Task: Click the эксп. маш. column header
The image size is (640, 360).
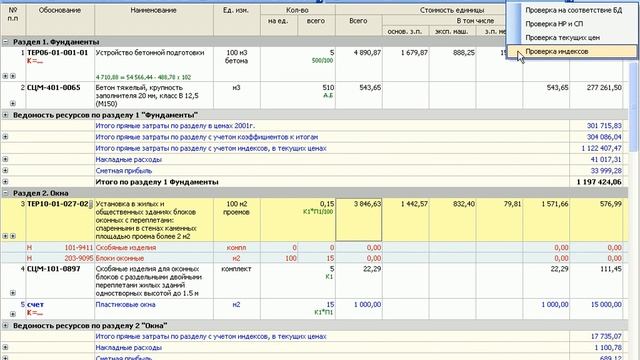Action: tap(452, 31)
